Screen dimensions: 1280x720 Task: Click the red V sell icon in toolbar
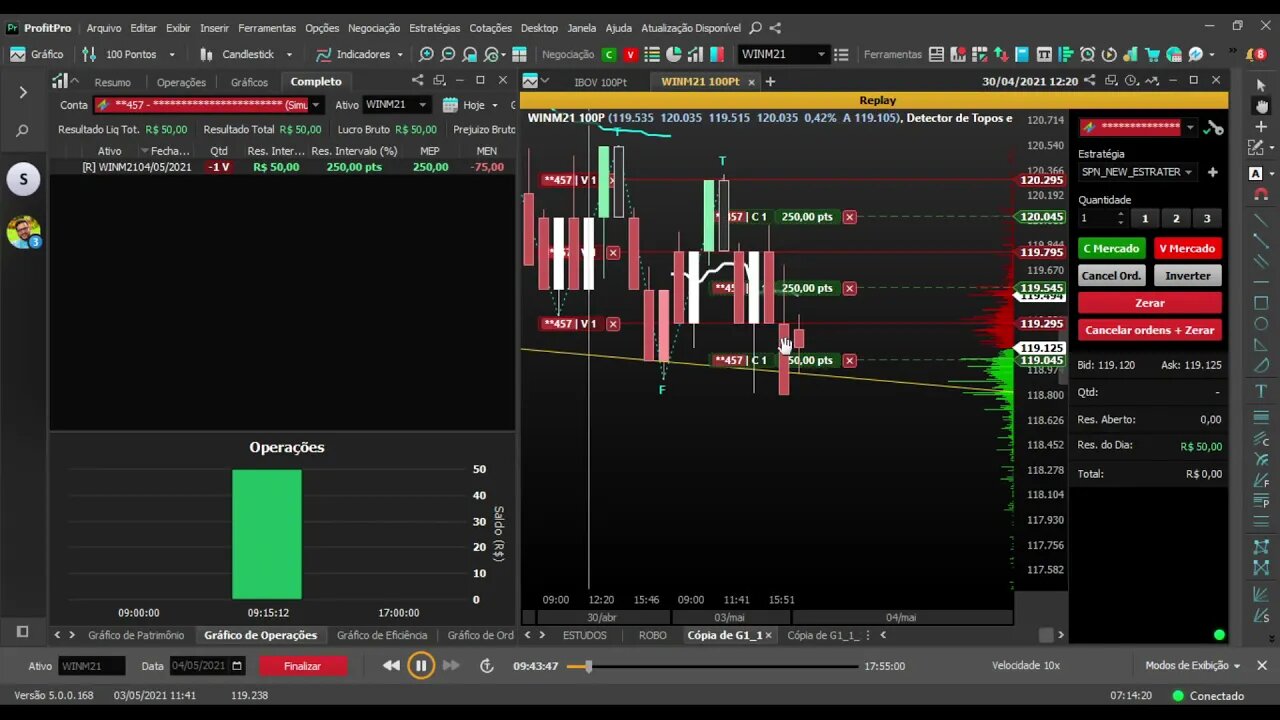[630, 54]
